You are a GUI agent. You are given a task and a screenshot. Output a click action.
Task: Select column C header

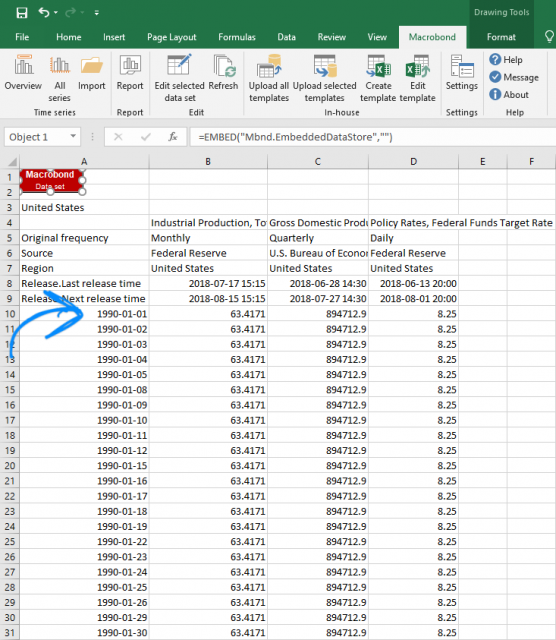click(x=318, y=162)
